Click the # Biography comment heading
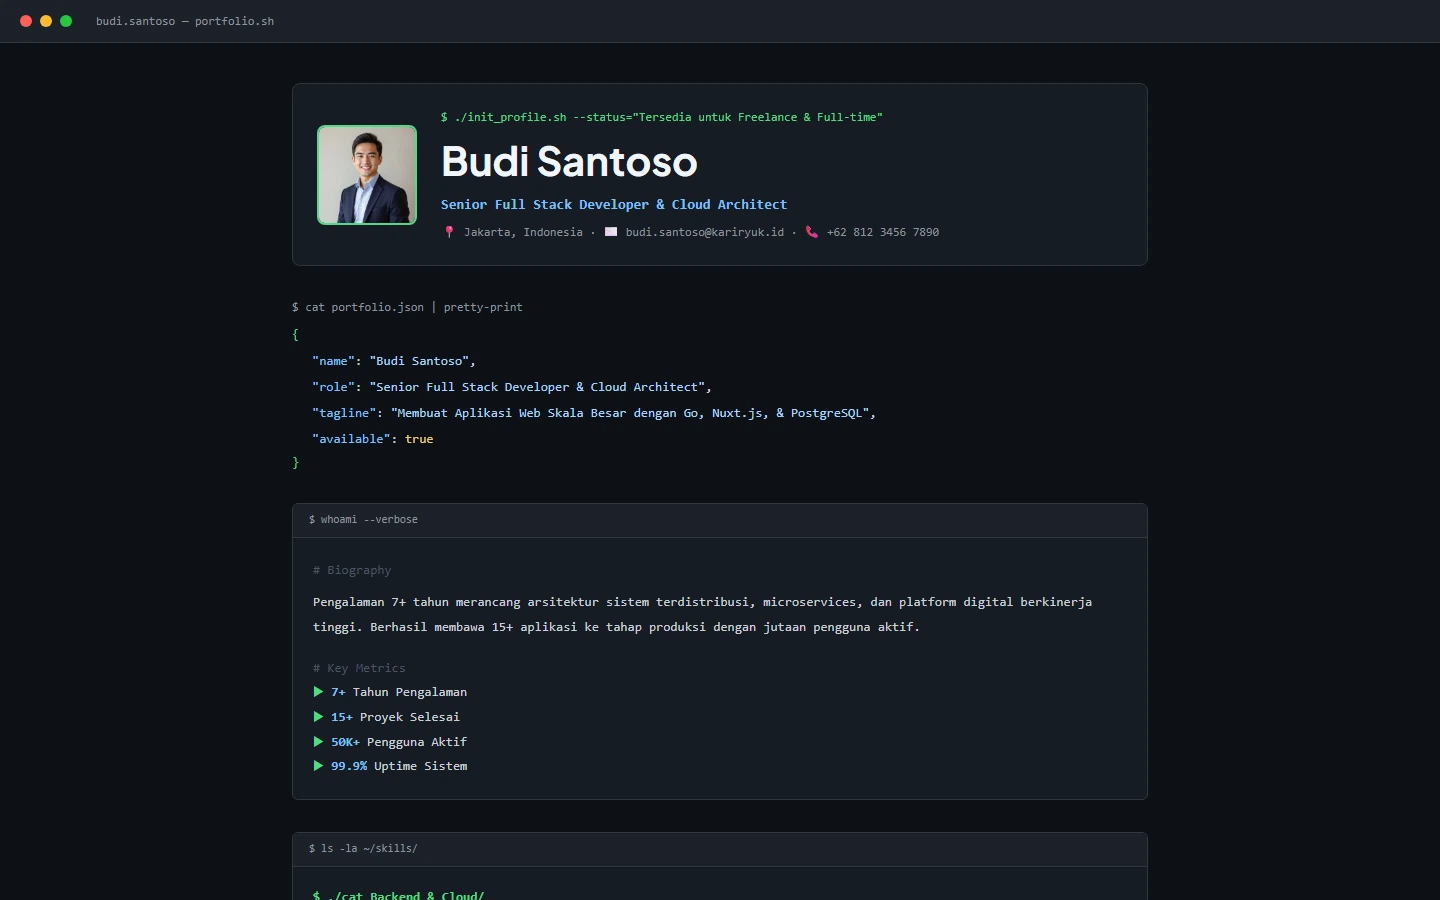 coord(352,570)
